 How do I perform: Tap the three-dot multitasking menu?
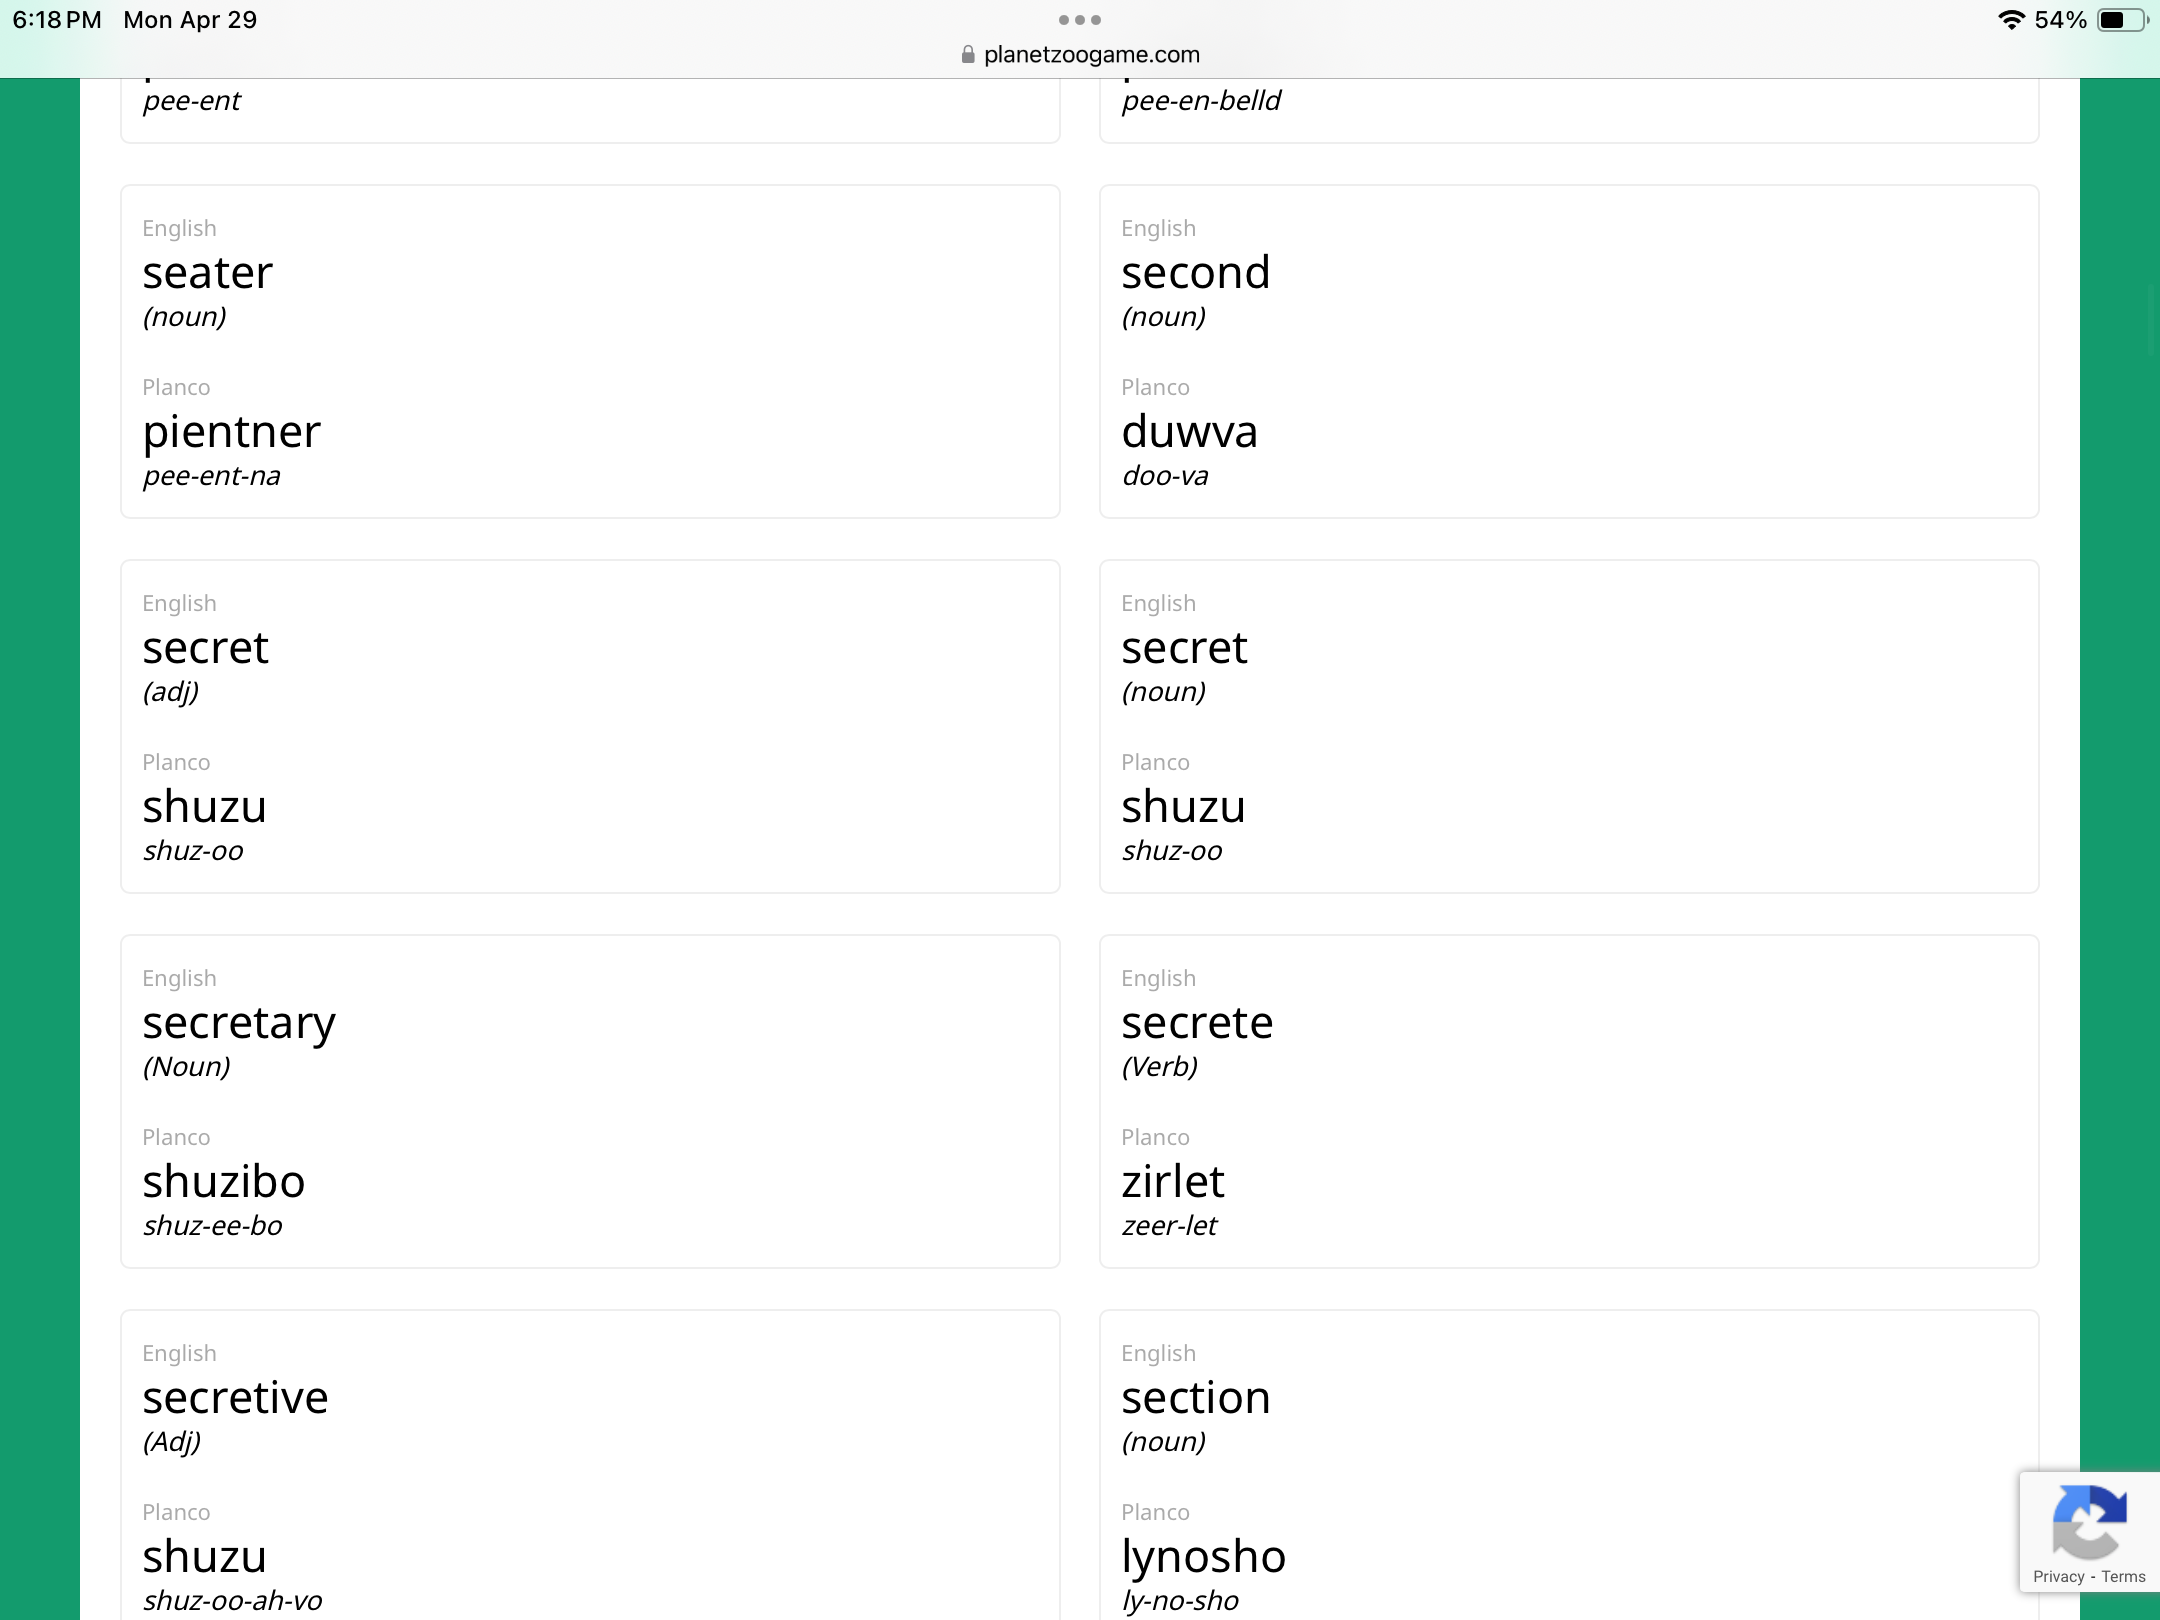(1080, 20)
